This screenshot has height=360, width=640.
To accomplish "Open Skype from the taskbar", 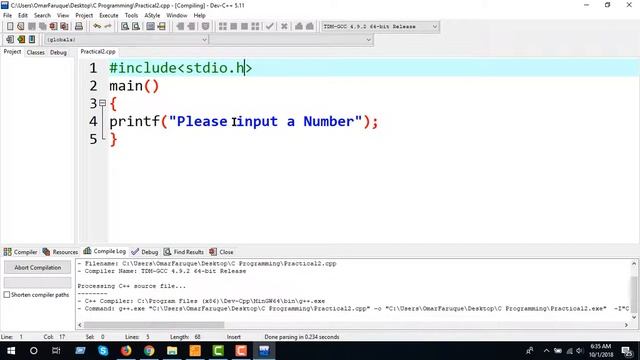I will 103,351.
